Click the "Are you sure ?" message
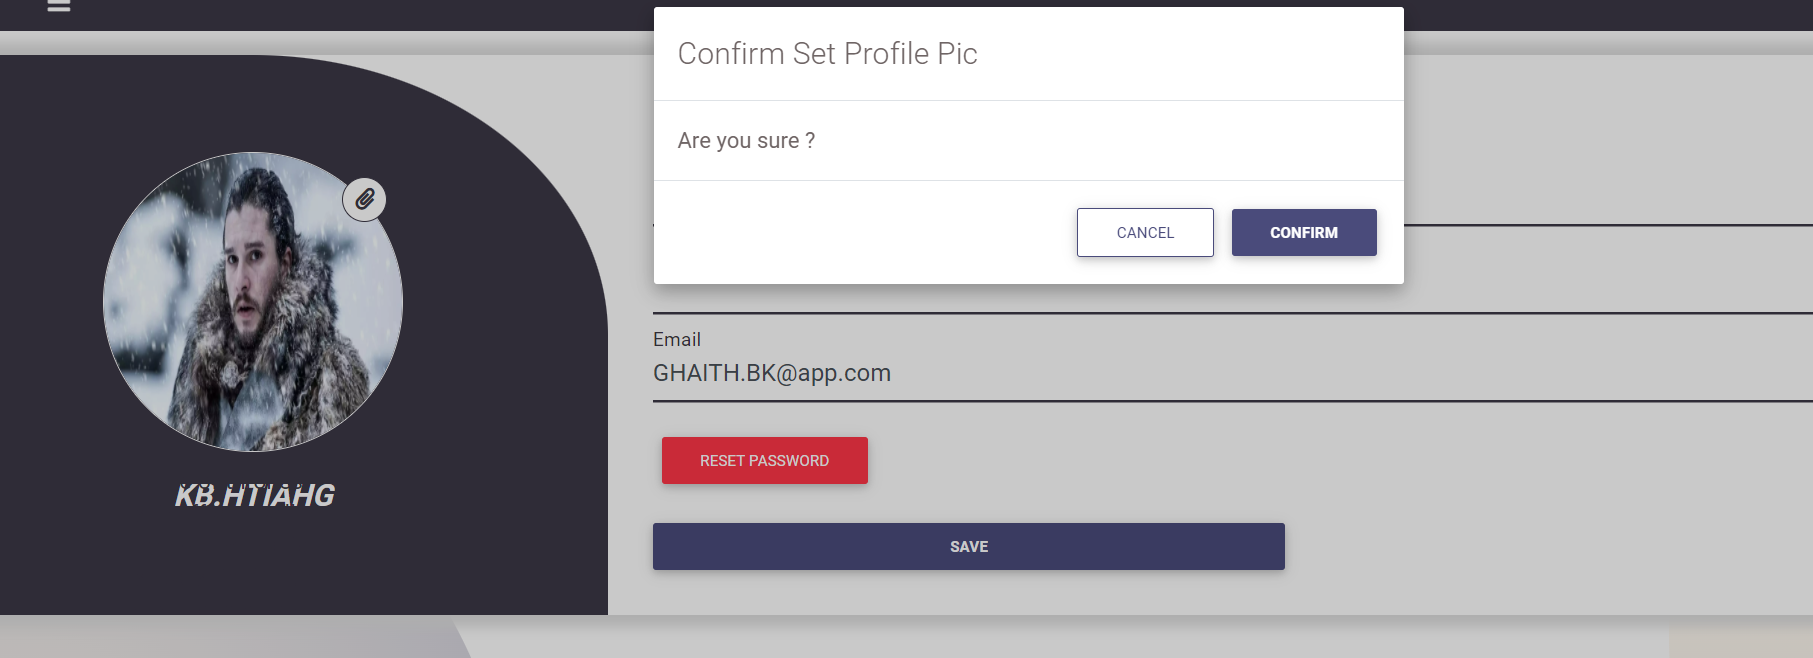This screenshot has width=1813, height=658. coord(746,141)
